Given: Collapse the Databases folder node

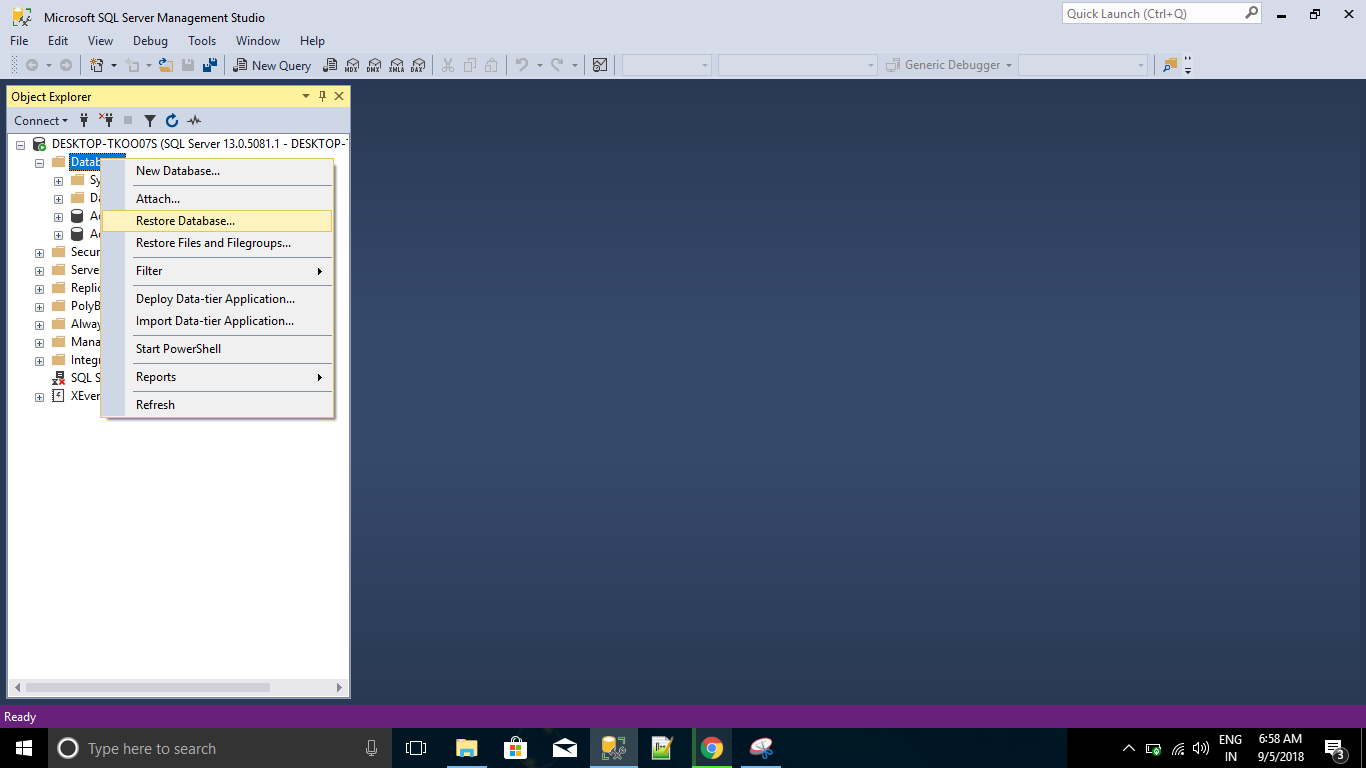Looking at the screenshot, I should point(39,163).
